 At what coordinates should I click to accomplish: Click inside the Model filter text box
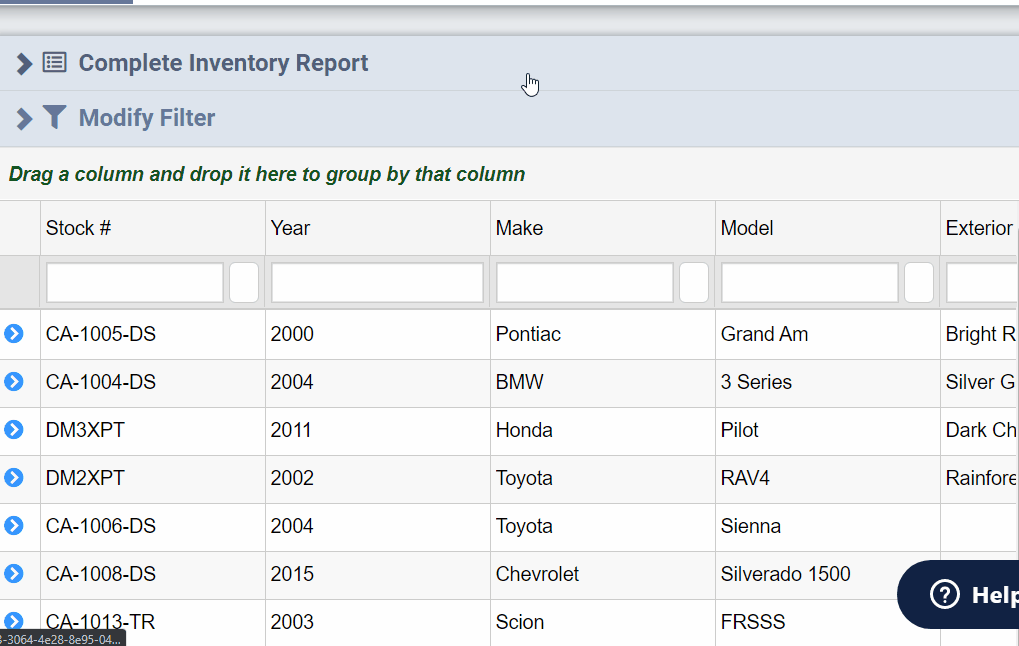pyautogui.click(x=808, y=282)
